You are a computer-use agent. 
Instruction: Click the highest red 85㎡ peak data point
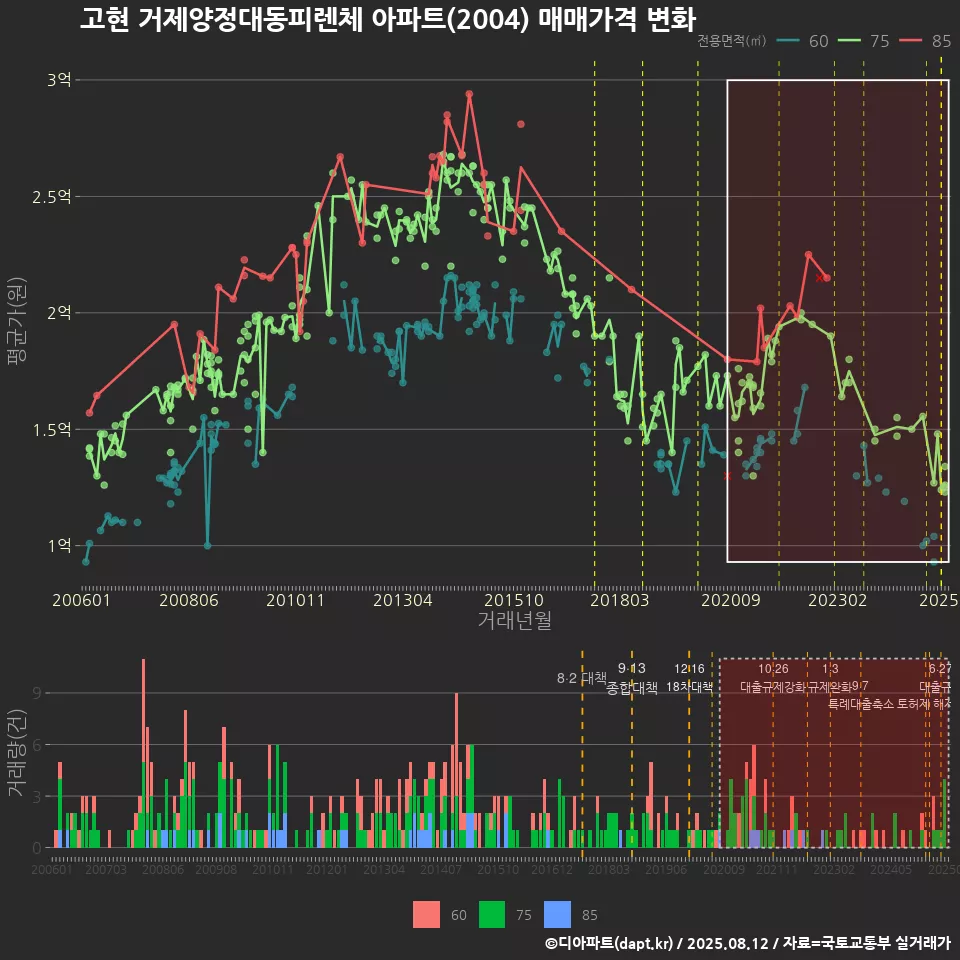[469, 94]
